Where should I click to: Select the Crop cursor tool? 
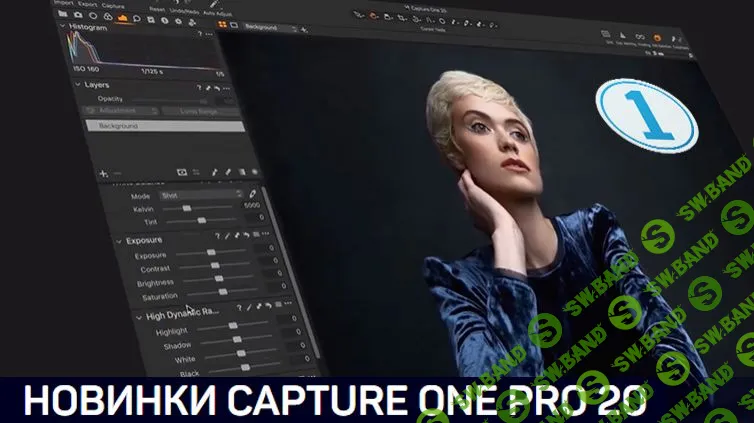[x=402, y=18]
